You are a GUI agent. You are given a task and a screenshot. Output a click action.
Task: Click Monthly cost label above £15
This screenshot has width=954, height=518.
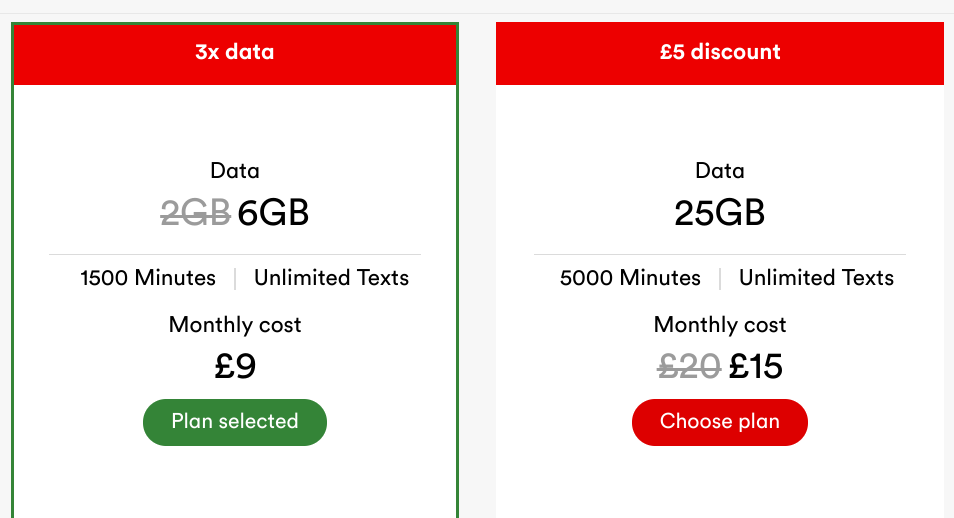[720, 325]
